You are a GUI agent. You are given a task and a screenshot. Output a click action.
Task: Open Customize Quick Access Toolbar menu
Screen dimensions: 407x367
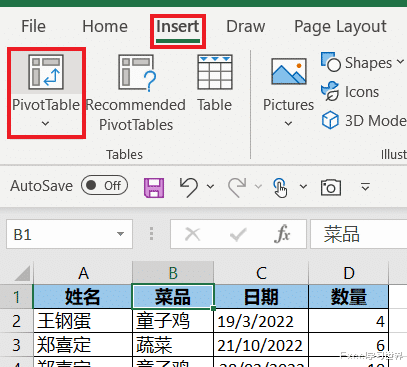tap(365, 187)
